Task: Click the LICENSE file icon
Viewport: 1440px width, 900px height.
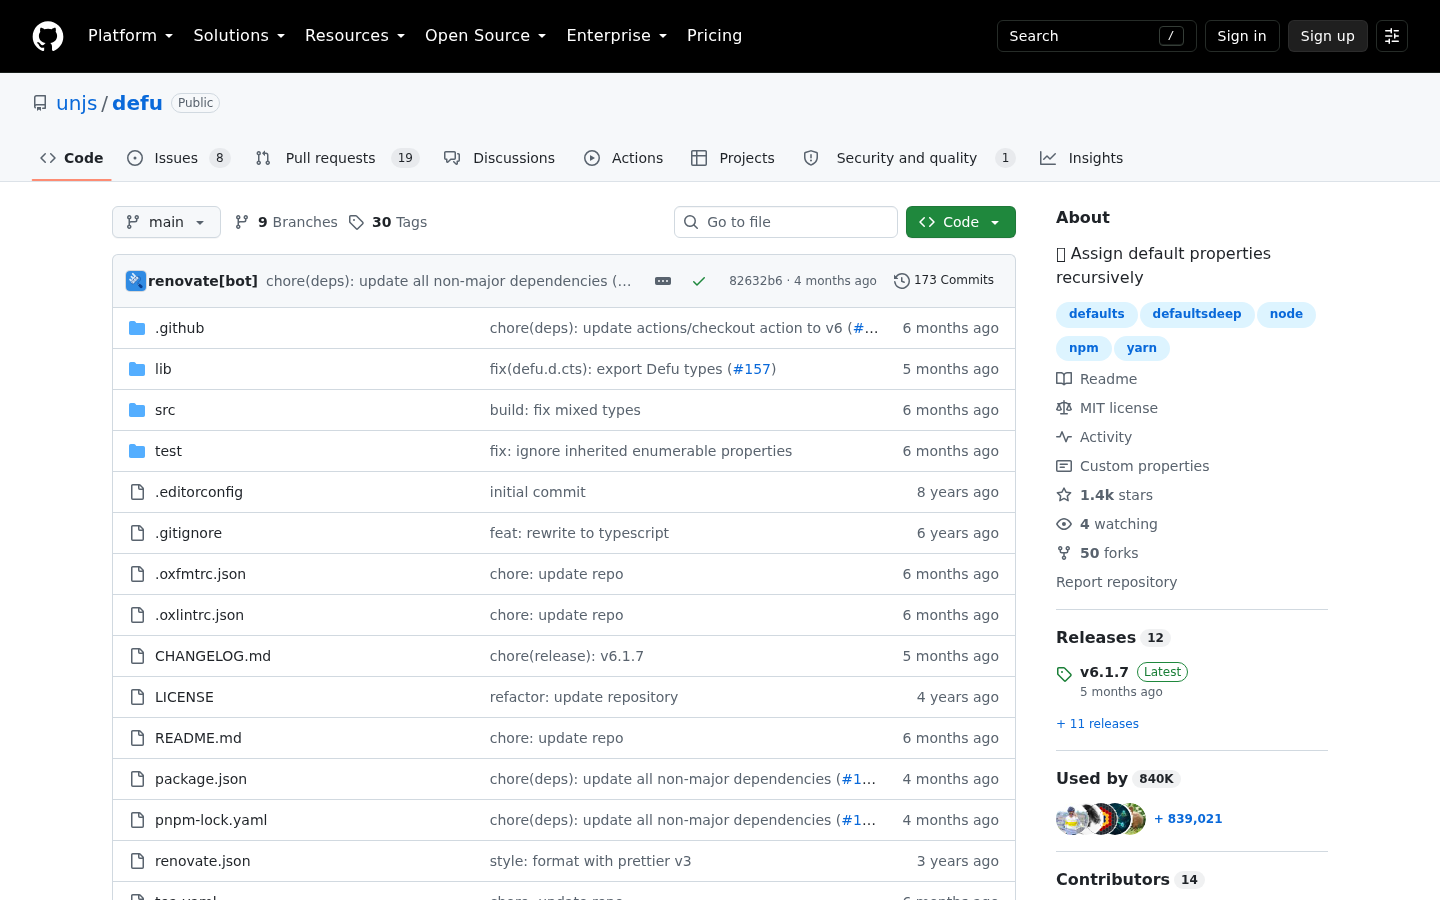Action: (137, 697)
